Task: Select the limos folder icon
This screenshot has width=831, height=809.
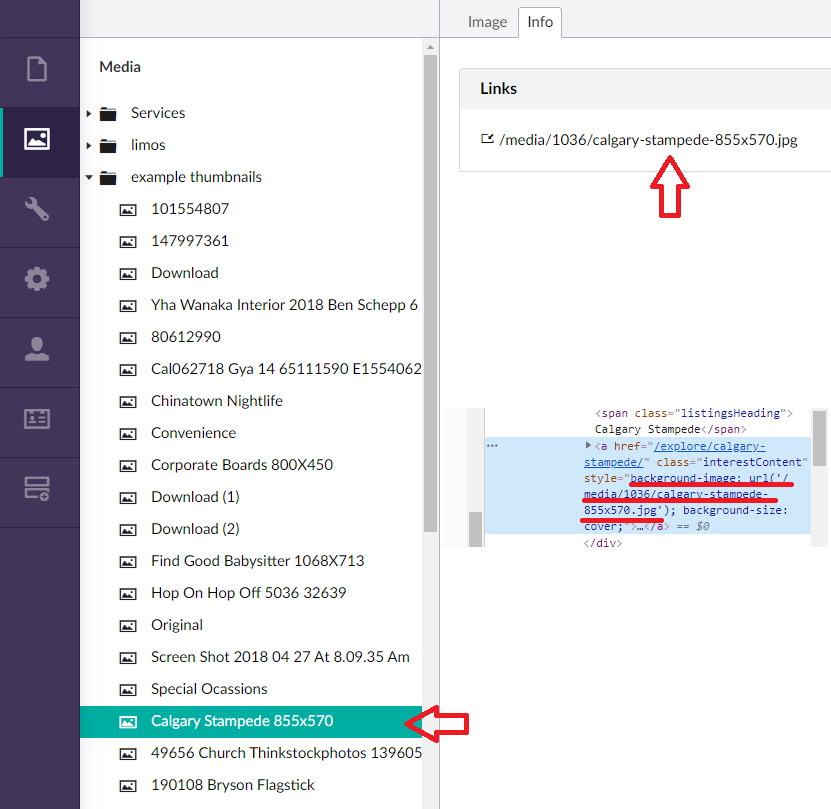Action: [x=108, y=145]
